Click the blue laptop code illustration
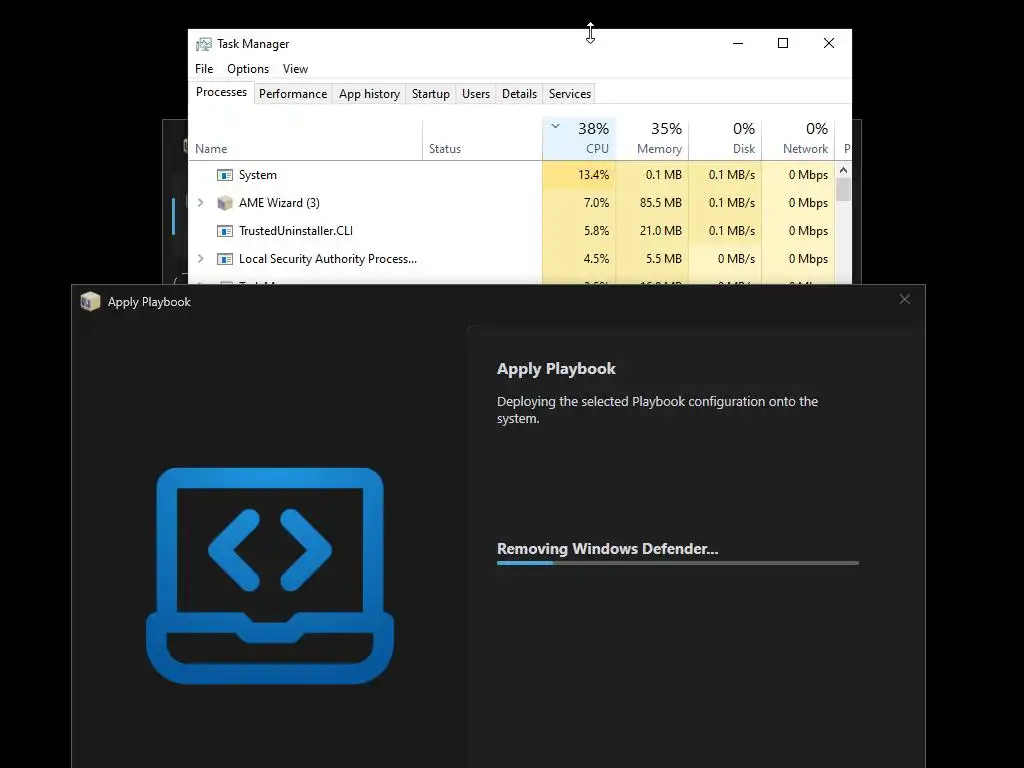1024x768 pixels. pos(270,575)
